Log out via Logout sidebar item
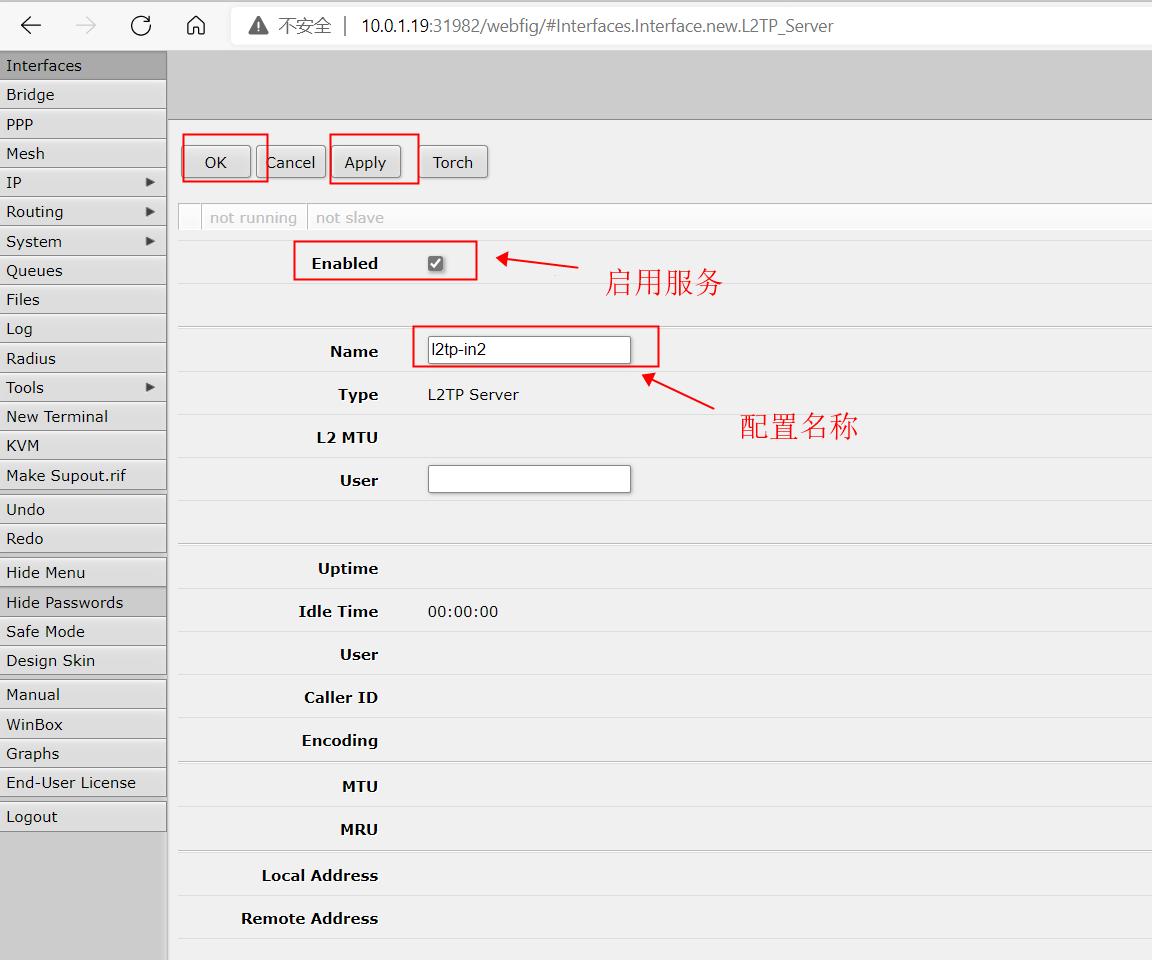Screen dimensions: 1152x960 83,816
